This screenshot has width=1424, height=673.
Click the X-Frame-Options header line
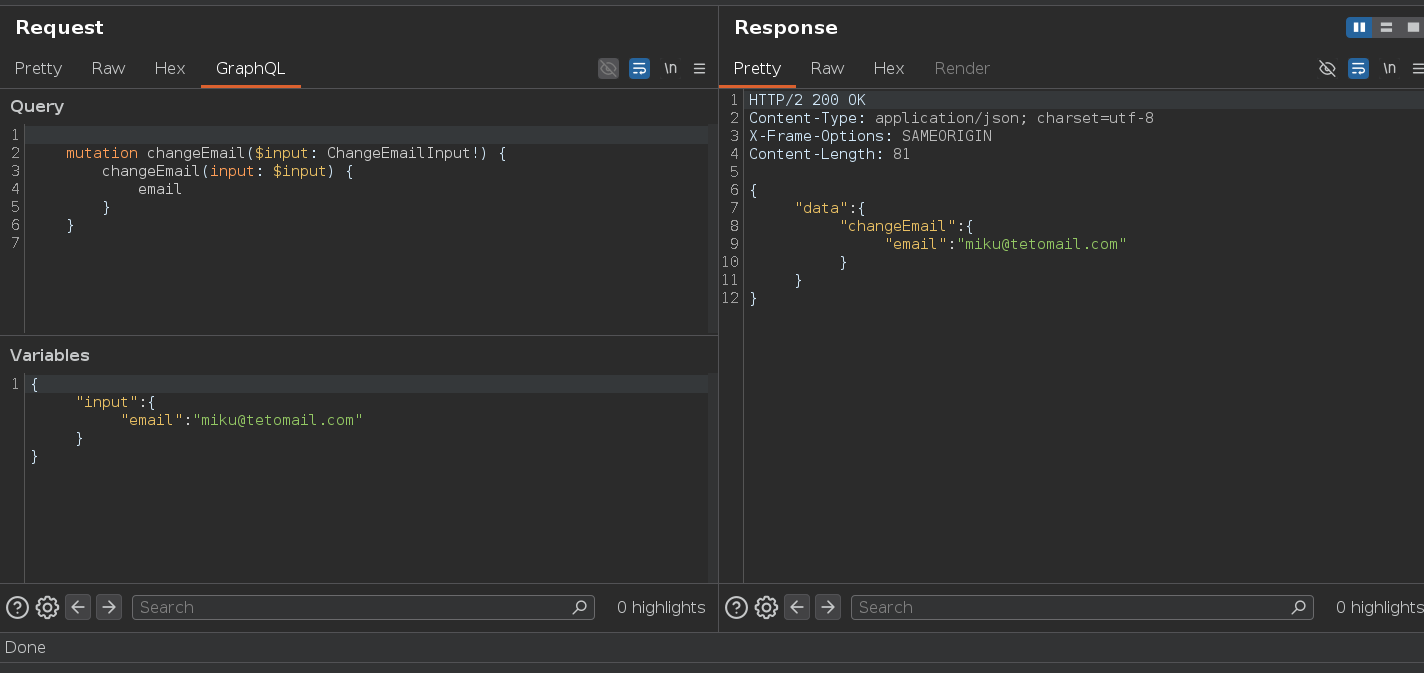[x=870, y=136]
